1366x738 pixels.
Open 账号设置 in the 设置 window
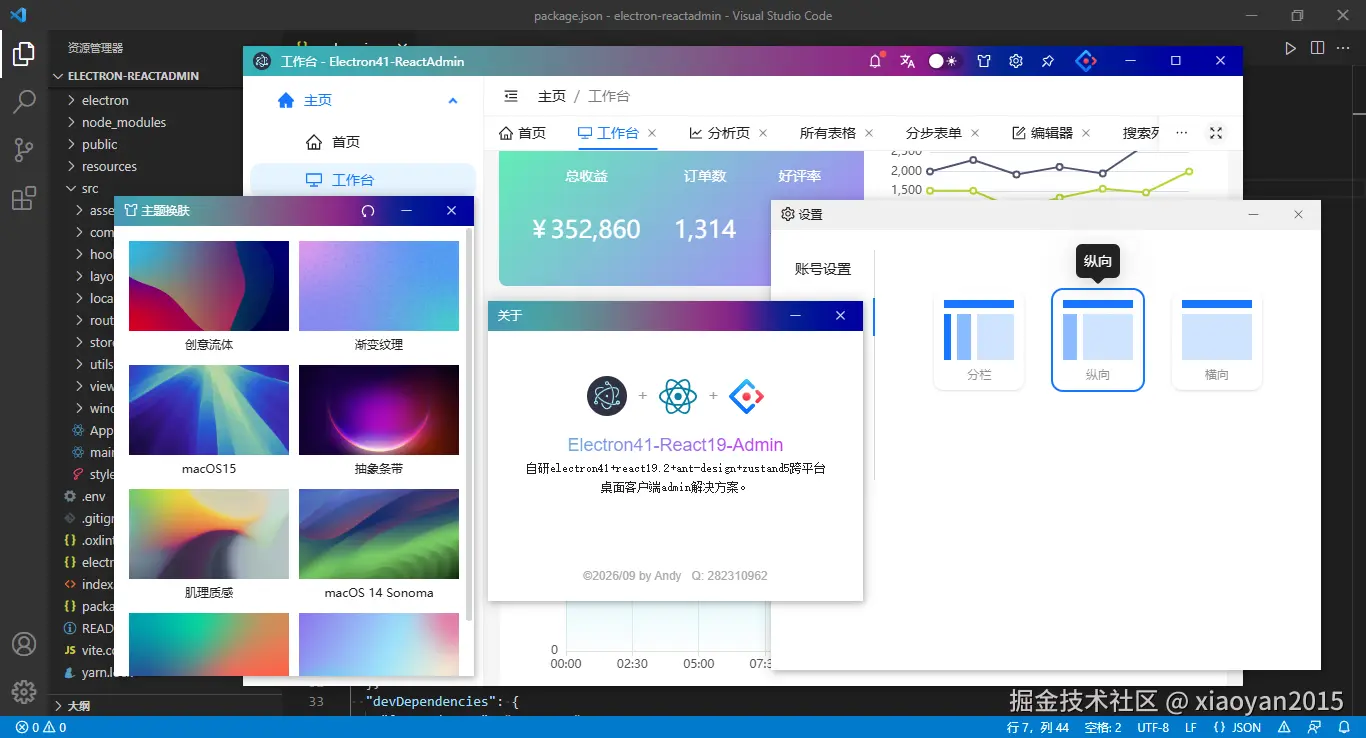coord(823,269)
